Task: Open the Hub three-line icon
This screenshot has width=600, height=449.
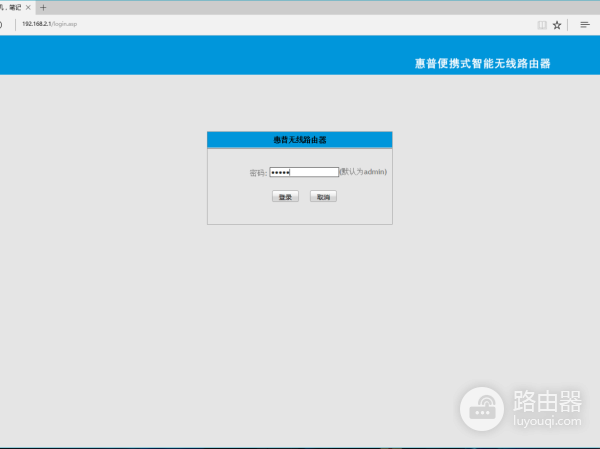Action: [x=585, y=24]
